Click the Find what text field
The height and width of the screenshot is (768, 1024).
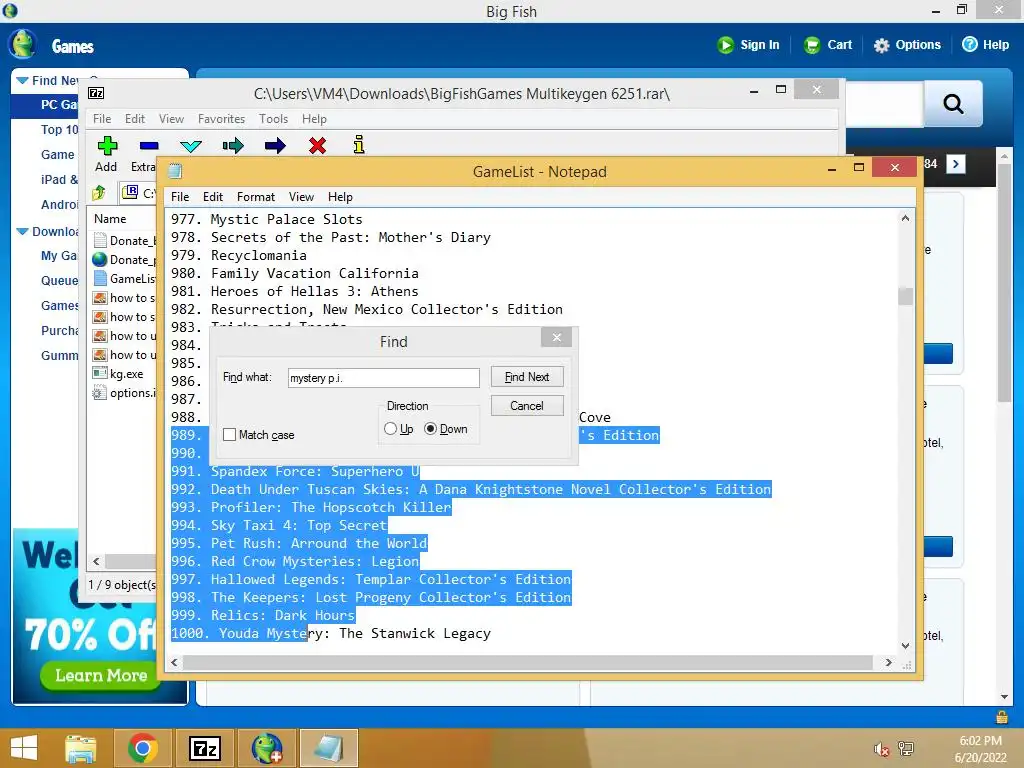coord(384,377)
